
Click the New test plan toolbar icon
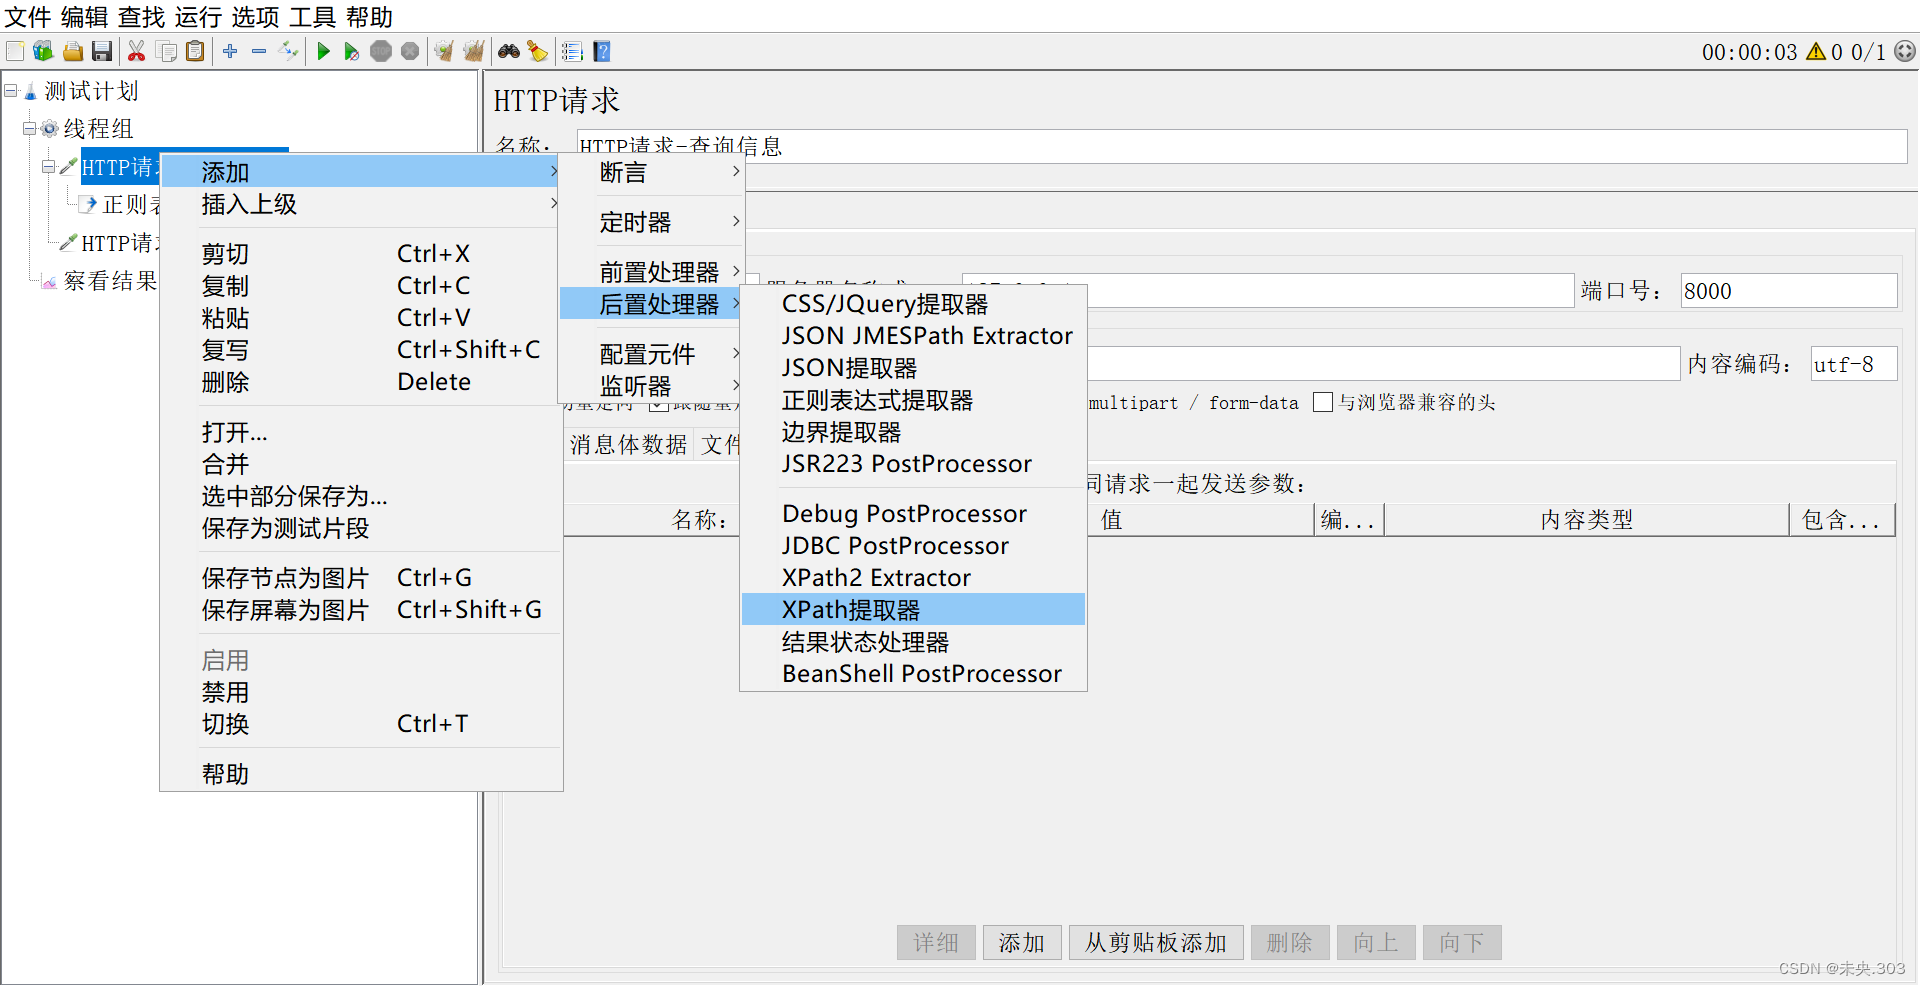point(15,51)
